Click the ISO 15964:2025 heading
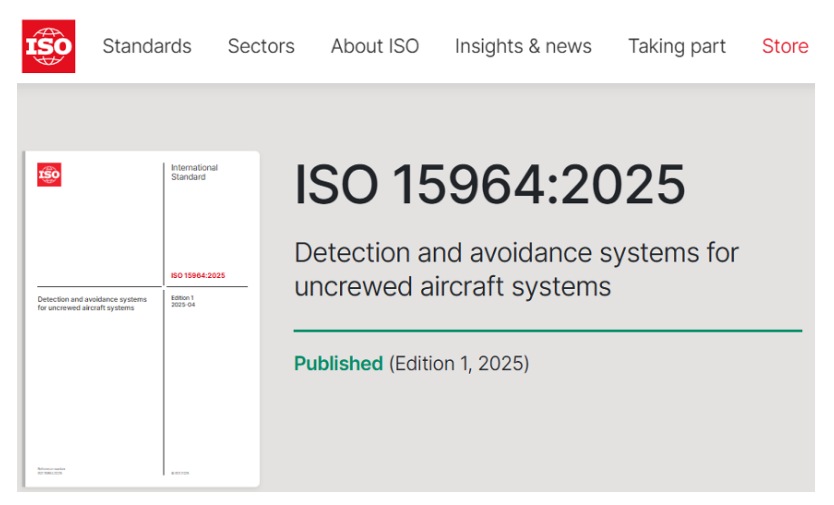 point(490,184)
